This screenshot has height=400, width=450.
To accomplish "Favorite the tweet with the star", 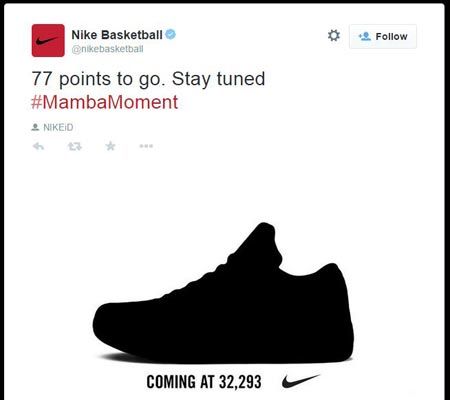I will coord(110,146).
